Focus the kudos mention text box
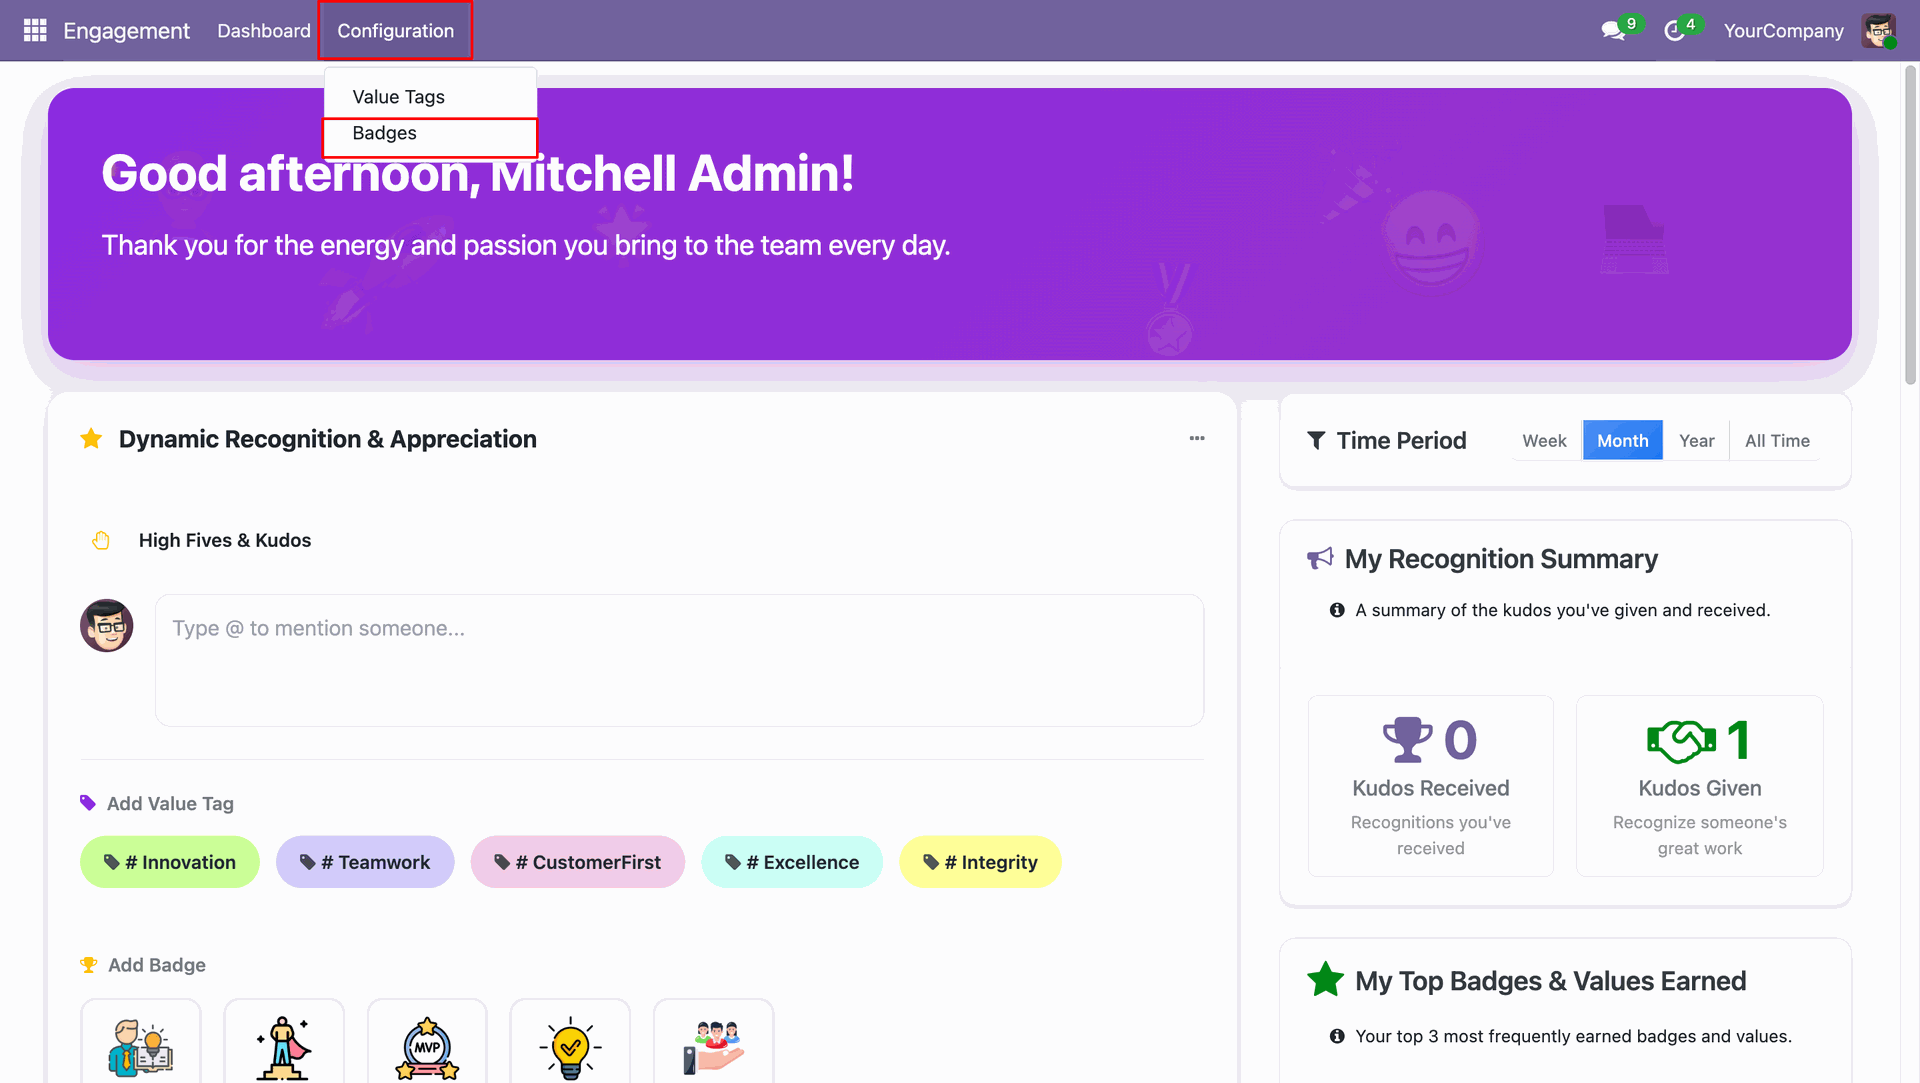The width and height of the screenshot is (1920, 1083). 679,660
